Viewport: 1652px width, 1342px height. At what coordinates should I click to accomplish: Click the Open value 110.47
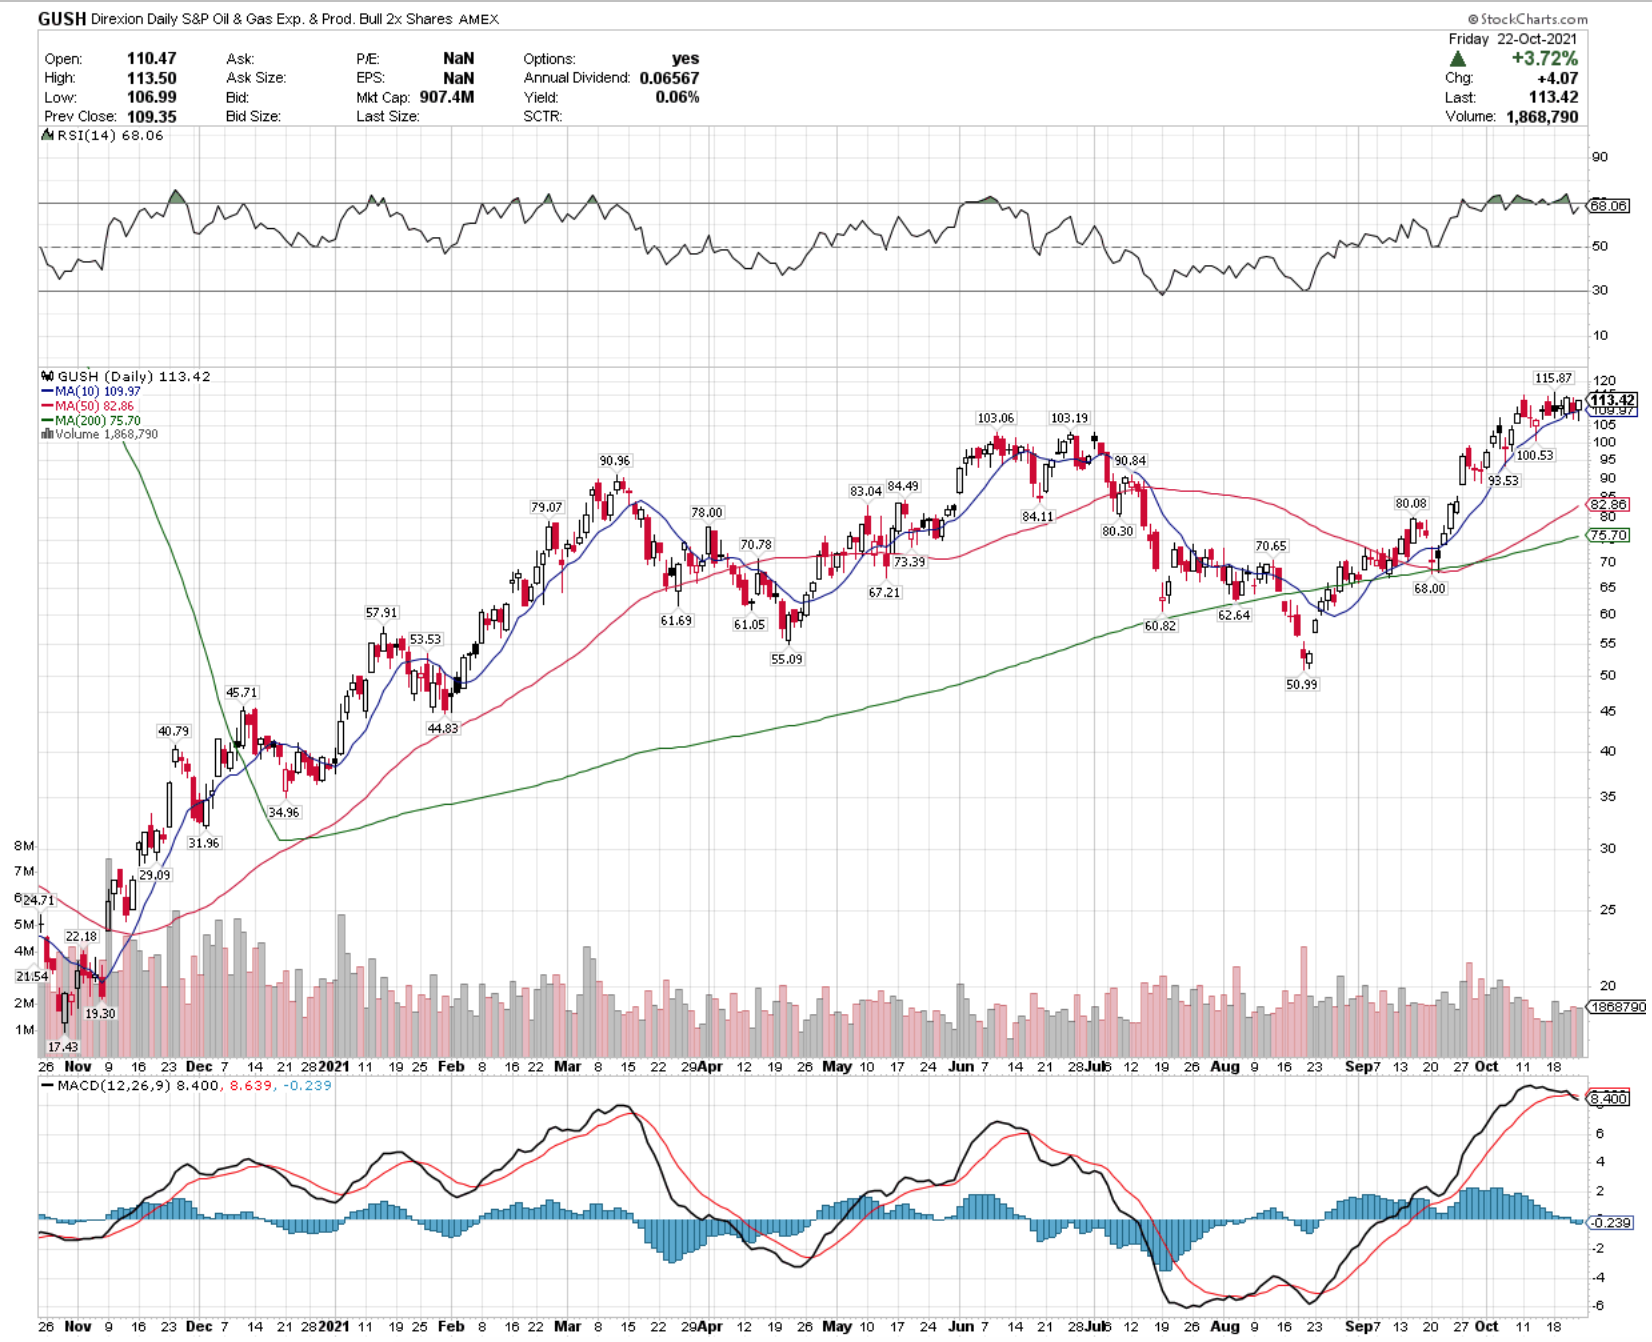pos(152,59)
